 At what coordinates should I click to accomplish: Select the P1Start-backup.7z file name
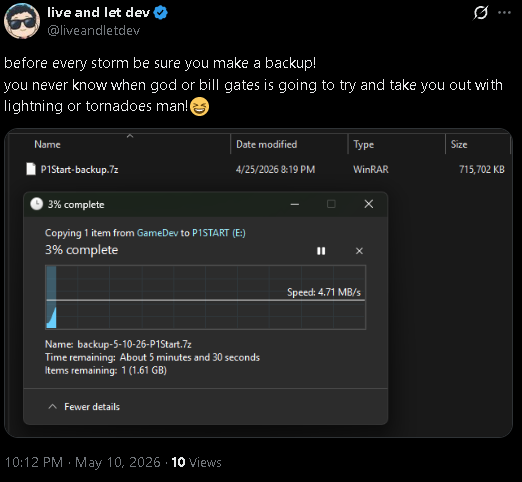click(x=79, y=170)
